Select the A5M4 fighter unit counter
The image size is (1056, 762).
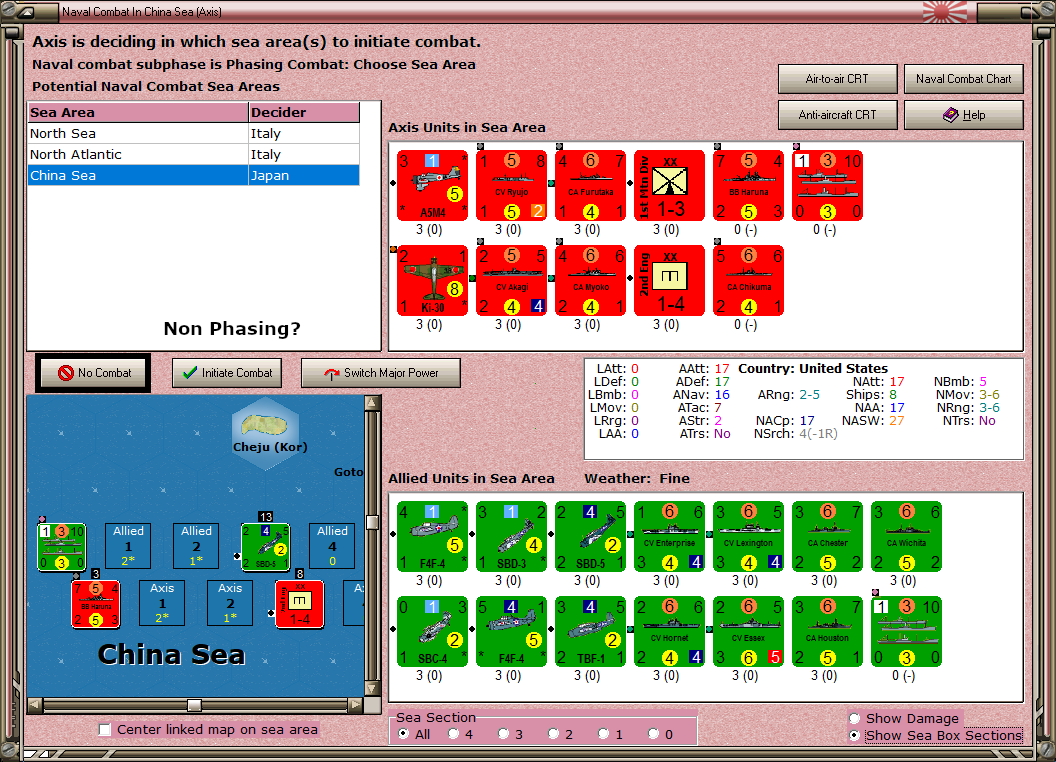click(x=432, y=185)
